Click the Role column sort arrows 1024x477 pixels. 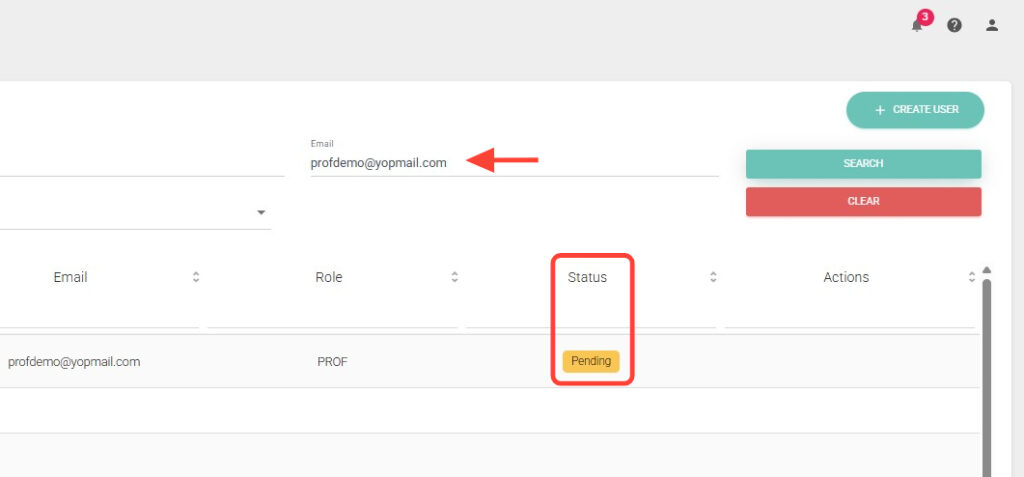tap(454, 277)
